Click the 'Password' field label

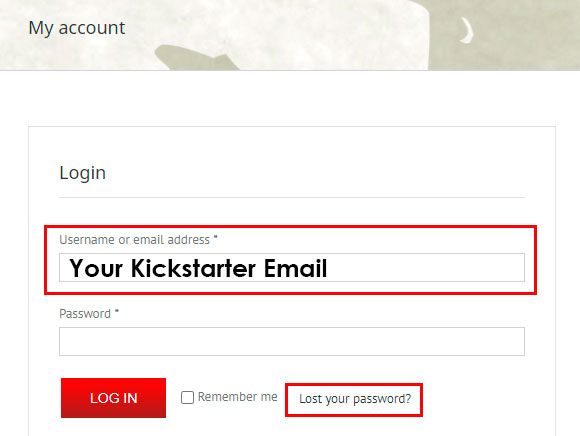coord(85,314)
